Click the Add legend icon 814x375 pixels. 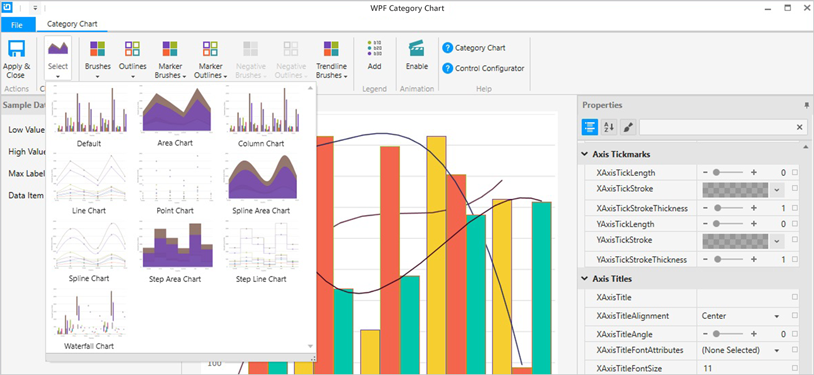(374, 49)
